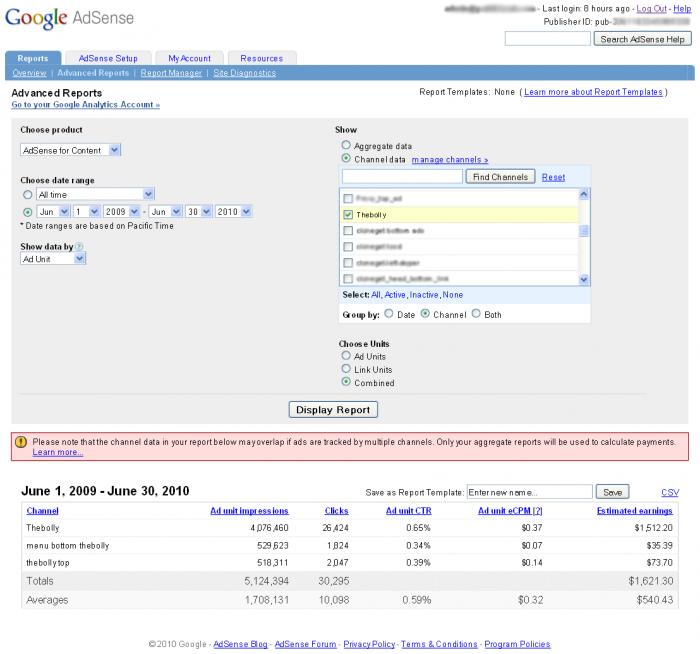
Task: Download report via CSV link
Action: [670, 492]
